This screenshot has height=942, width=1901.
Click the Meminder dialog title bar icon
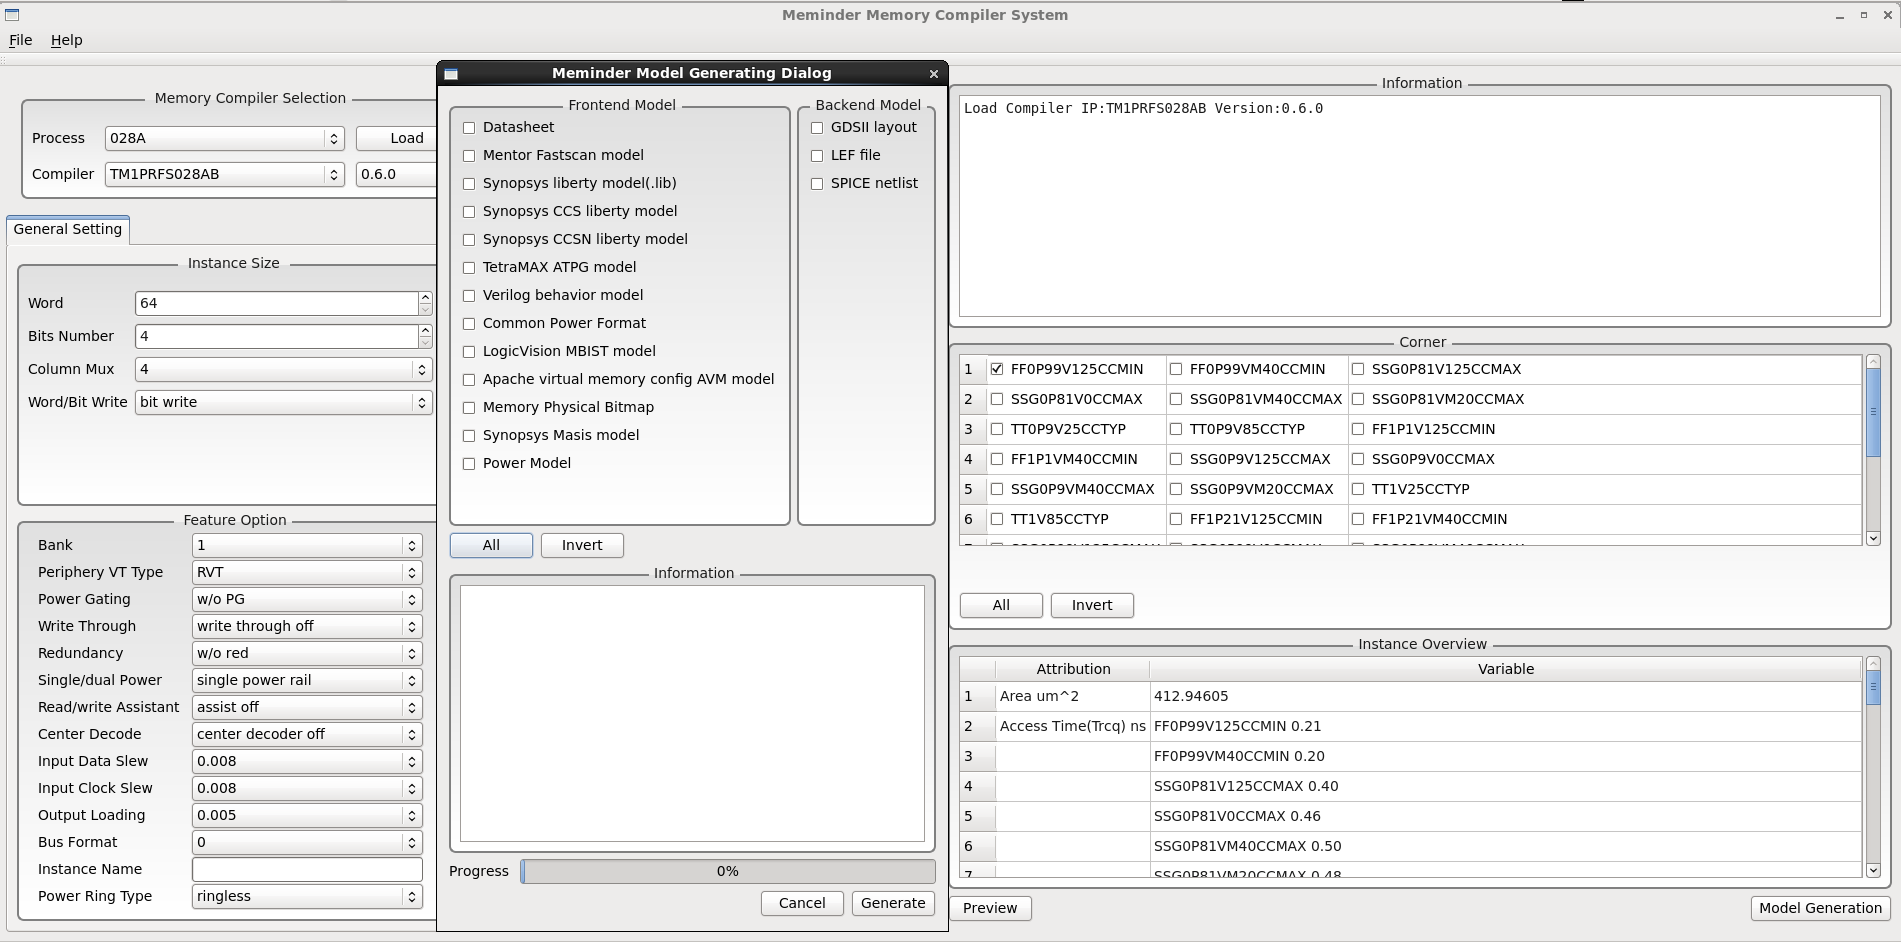[x=451, y=74]
